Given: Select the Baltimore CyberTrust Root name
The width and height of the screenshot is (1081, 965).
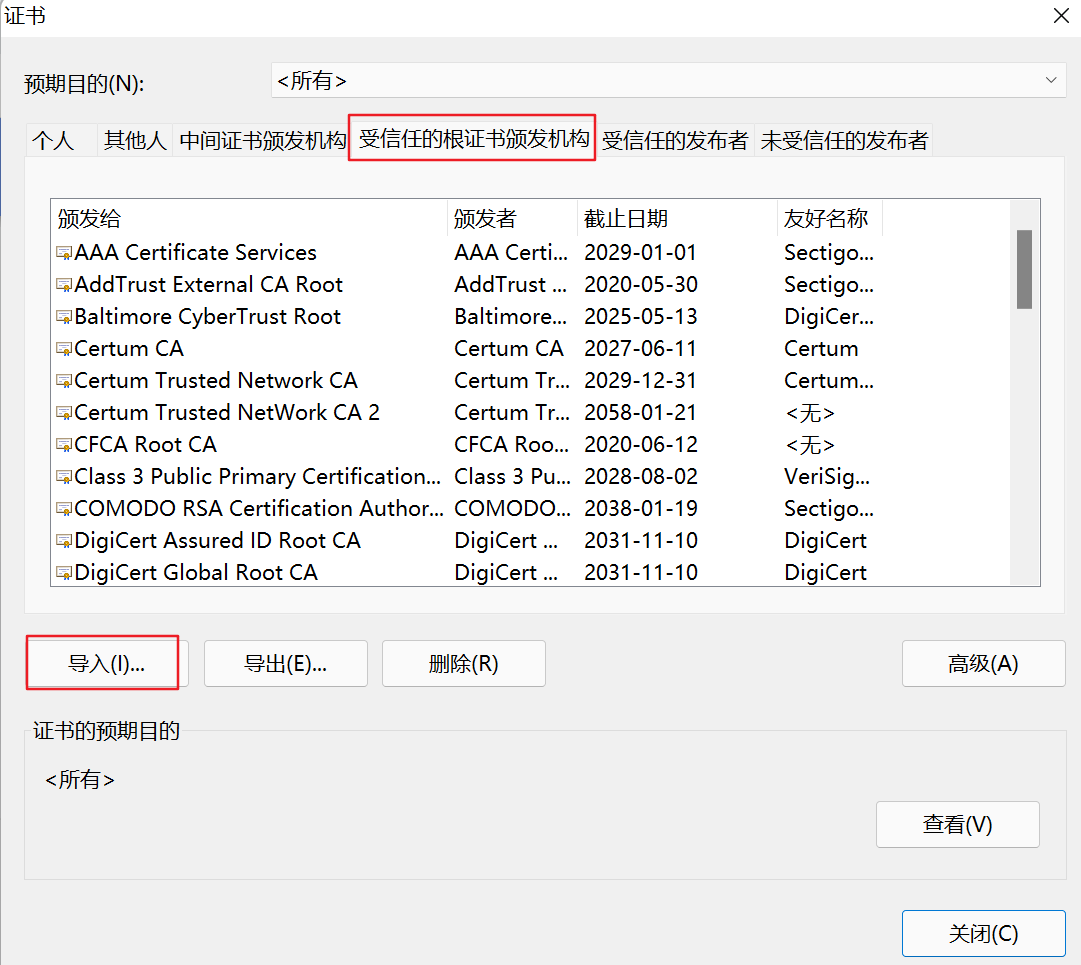Looking at the screenshot, I should 208,317.
